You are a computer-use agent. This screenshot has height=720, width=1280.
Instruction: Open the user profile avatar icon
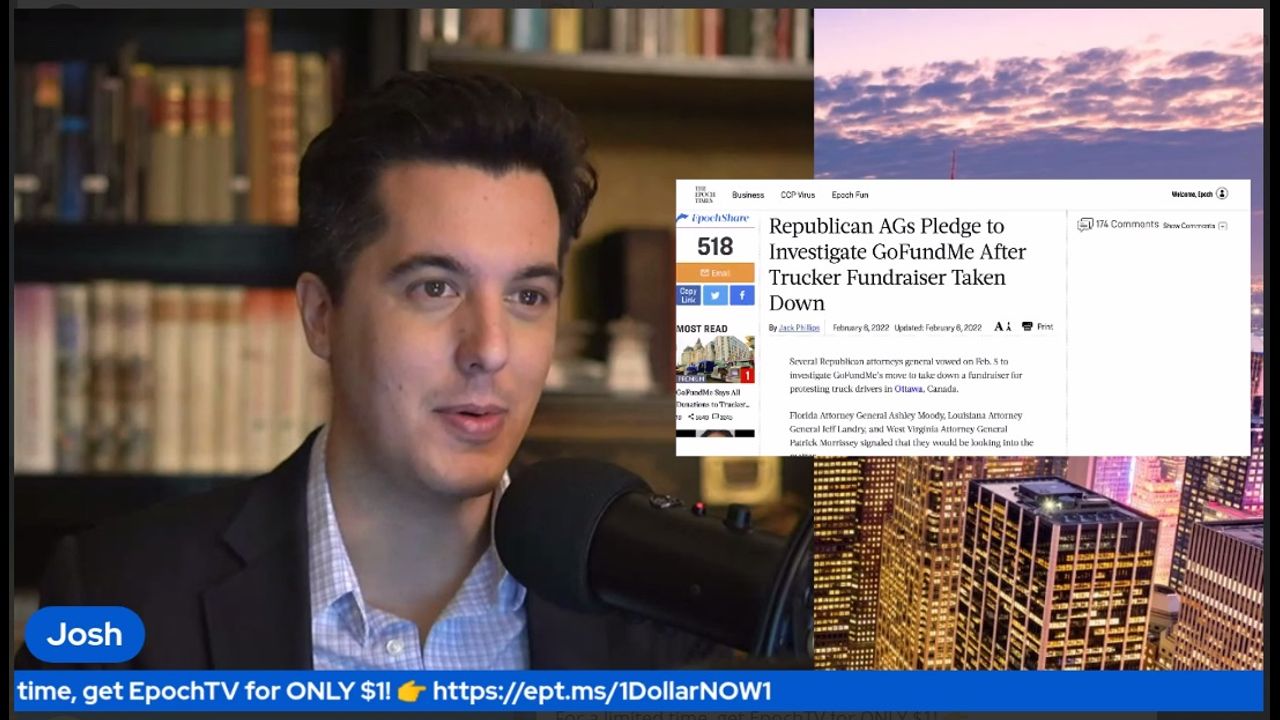pos(1221,194)
